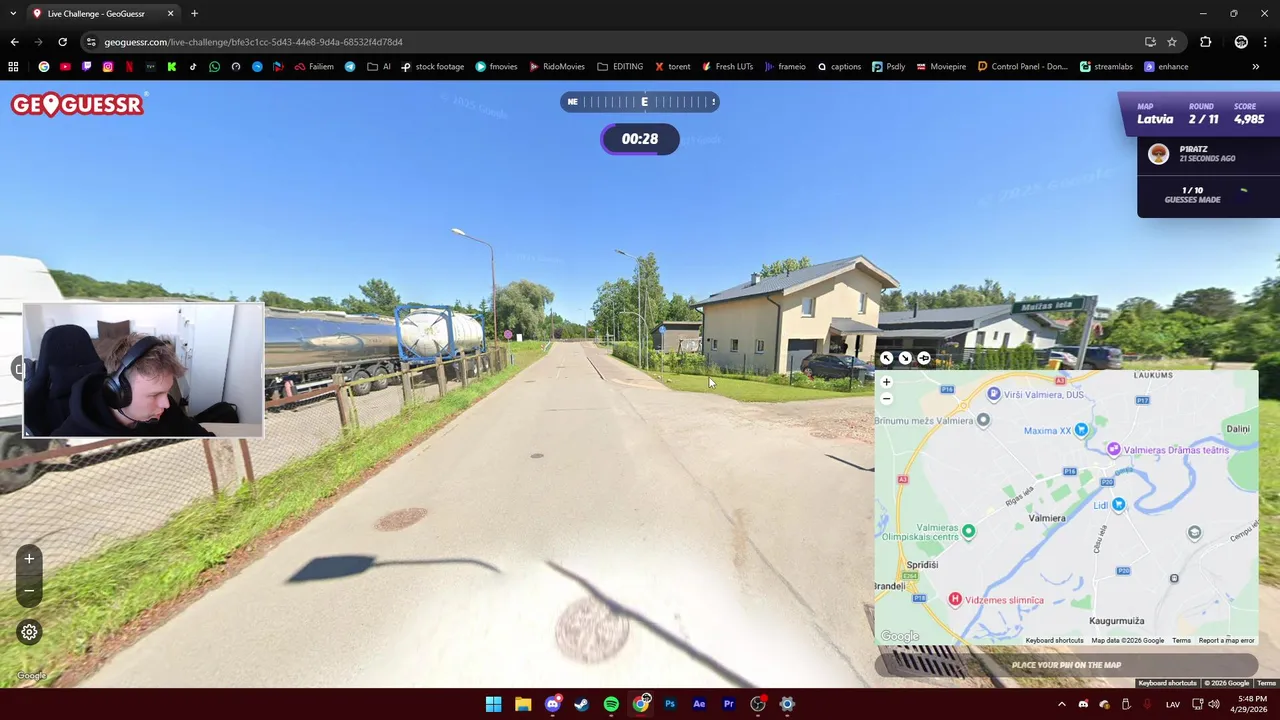Select the player P1RATZ guess entry
Screen dimensions: 1280x720
1208,154
